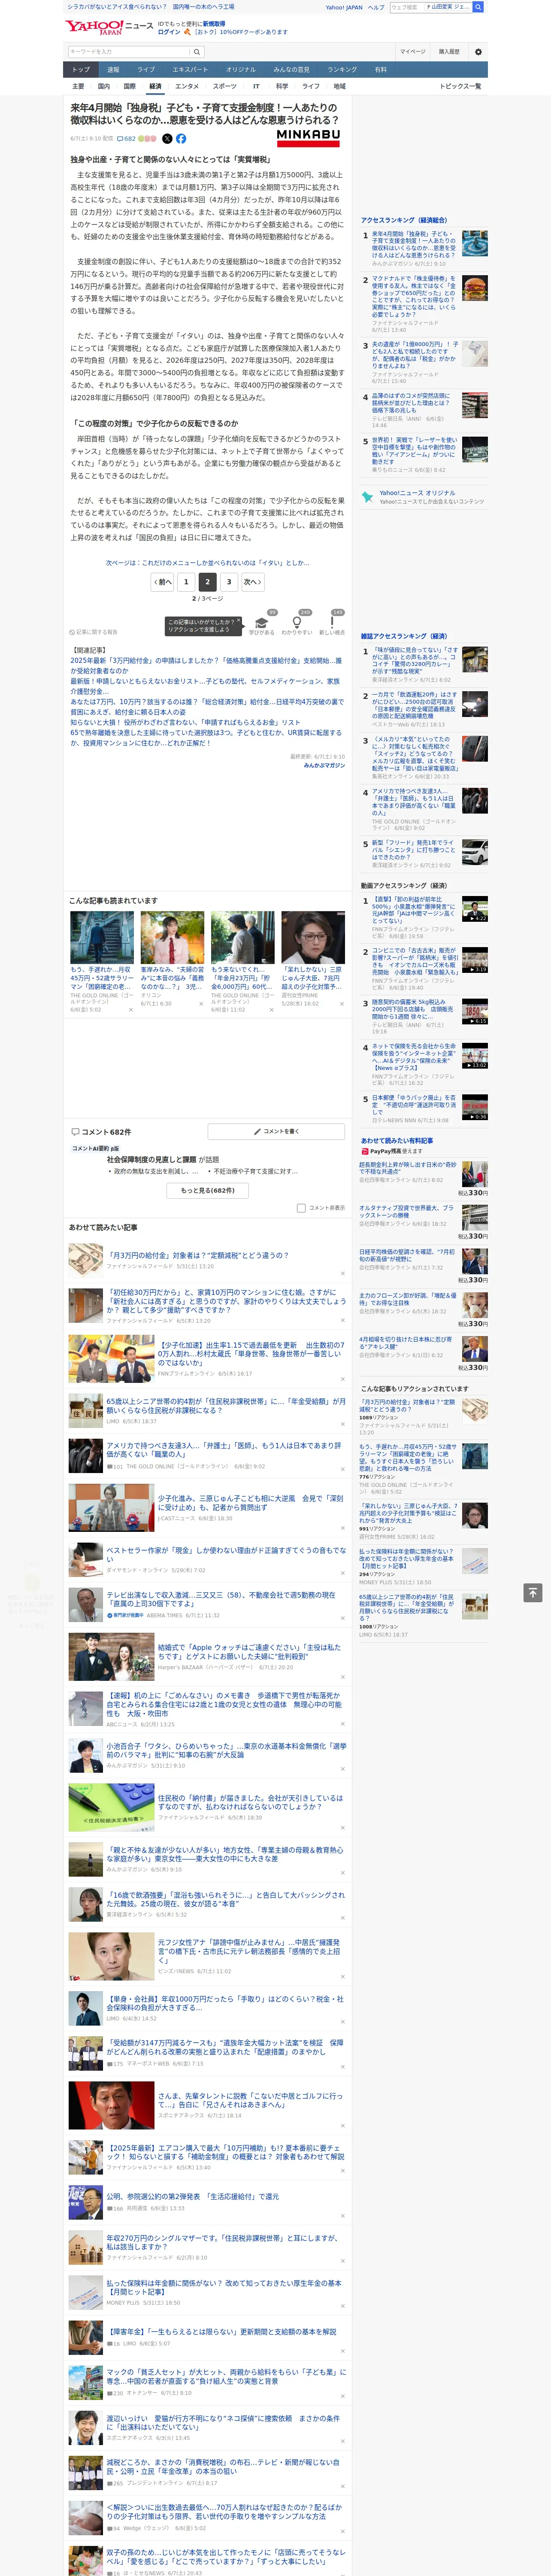Open the みんかぶマガジン source link
551x2576 pixels.
pyautogui.click(x=324, y=765)
